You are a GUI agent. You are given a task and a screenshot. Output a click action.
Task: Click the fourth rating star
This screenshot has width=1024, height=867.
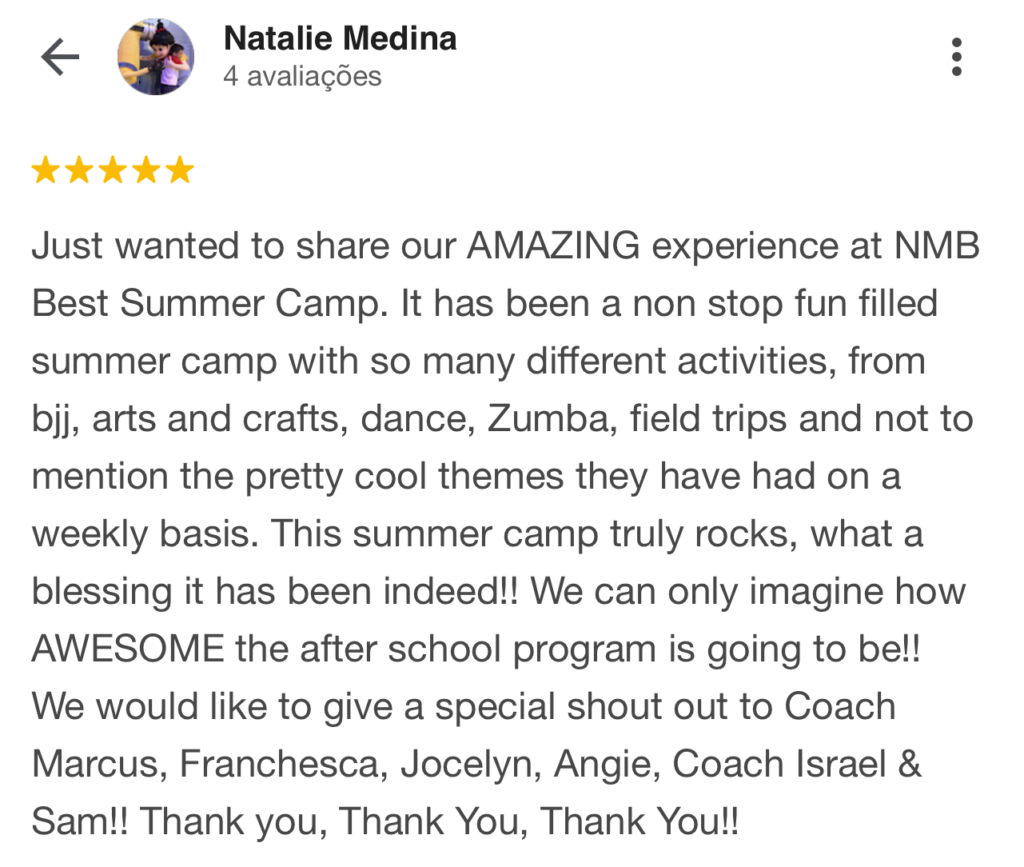[146, 171]
